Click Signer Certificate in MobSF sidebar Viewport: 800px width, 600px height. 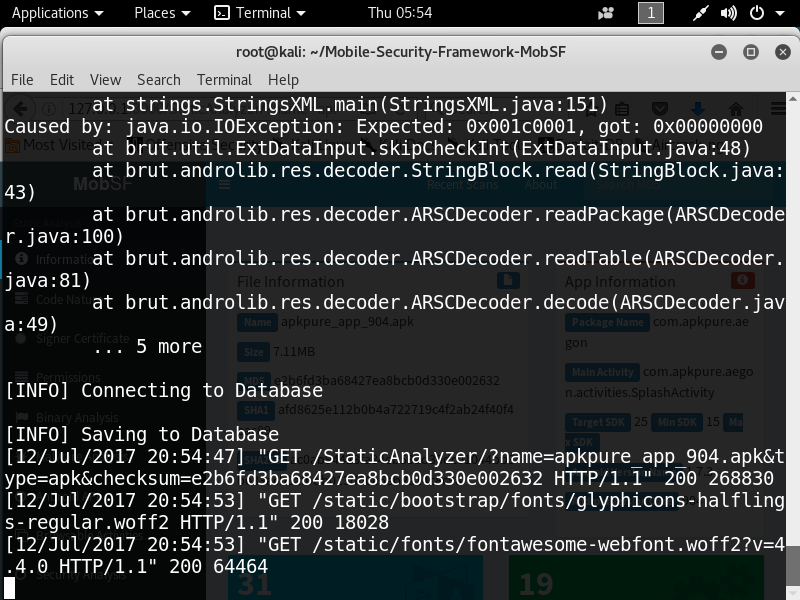(83, 338)
